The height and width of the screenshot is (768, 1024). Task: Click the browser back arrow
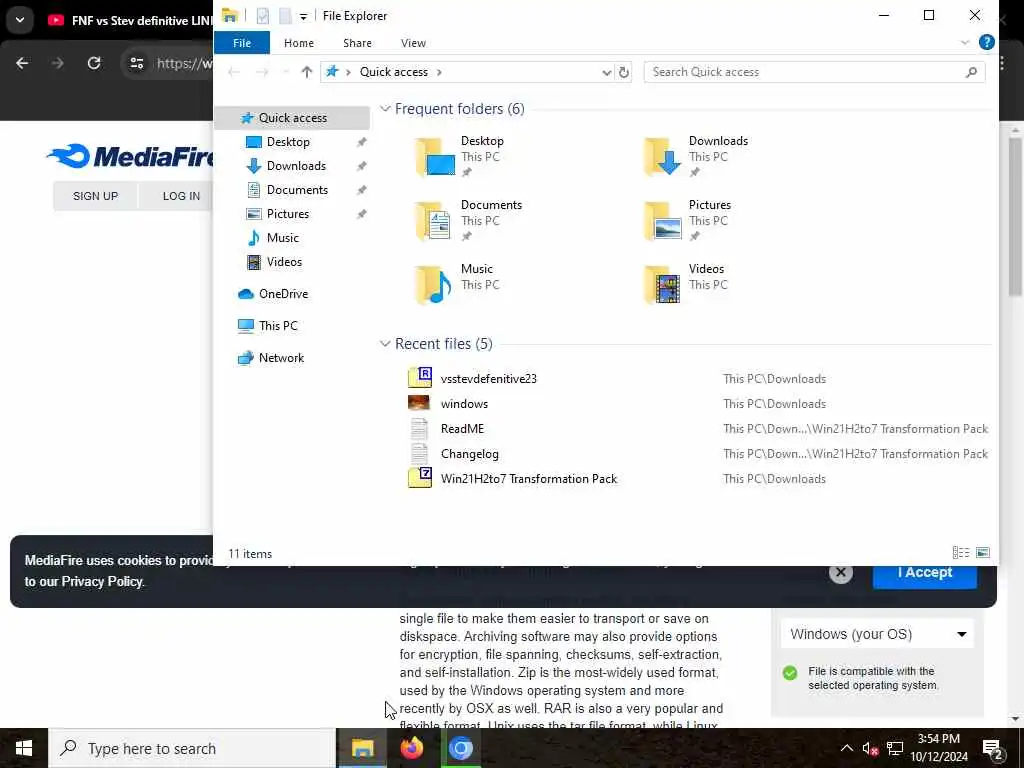22,63
